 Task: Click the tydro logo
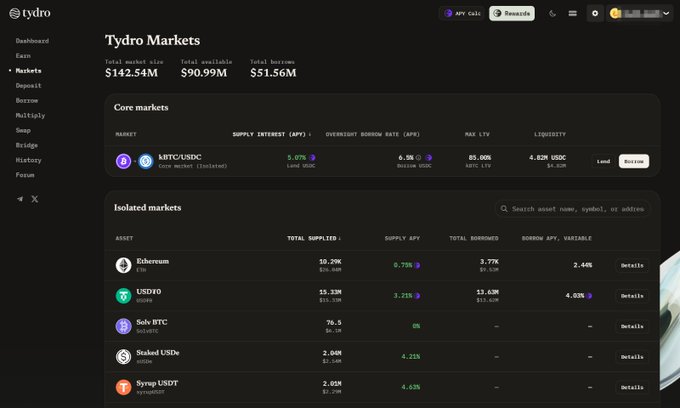click(x=30, y=13)
